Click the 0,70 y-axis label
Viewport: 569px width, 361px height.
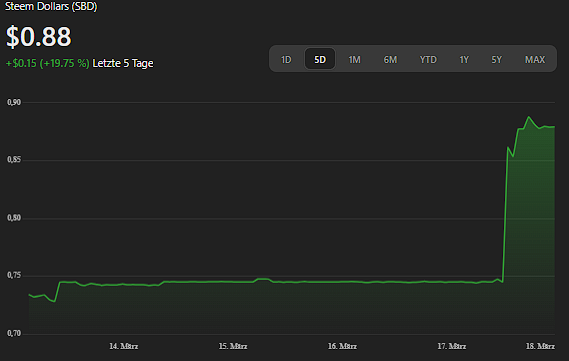pyautogui.click(x=14, y=333)
